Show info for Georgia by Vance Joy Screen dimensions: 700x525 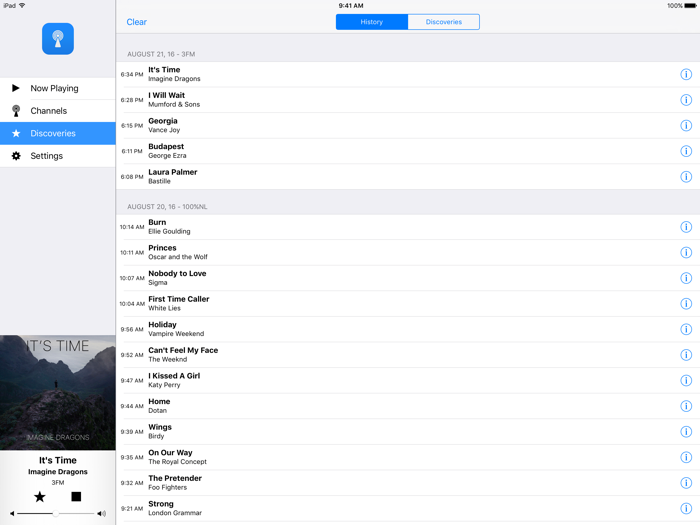point(686,125)
